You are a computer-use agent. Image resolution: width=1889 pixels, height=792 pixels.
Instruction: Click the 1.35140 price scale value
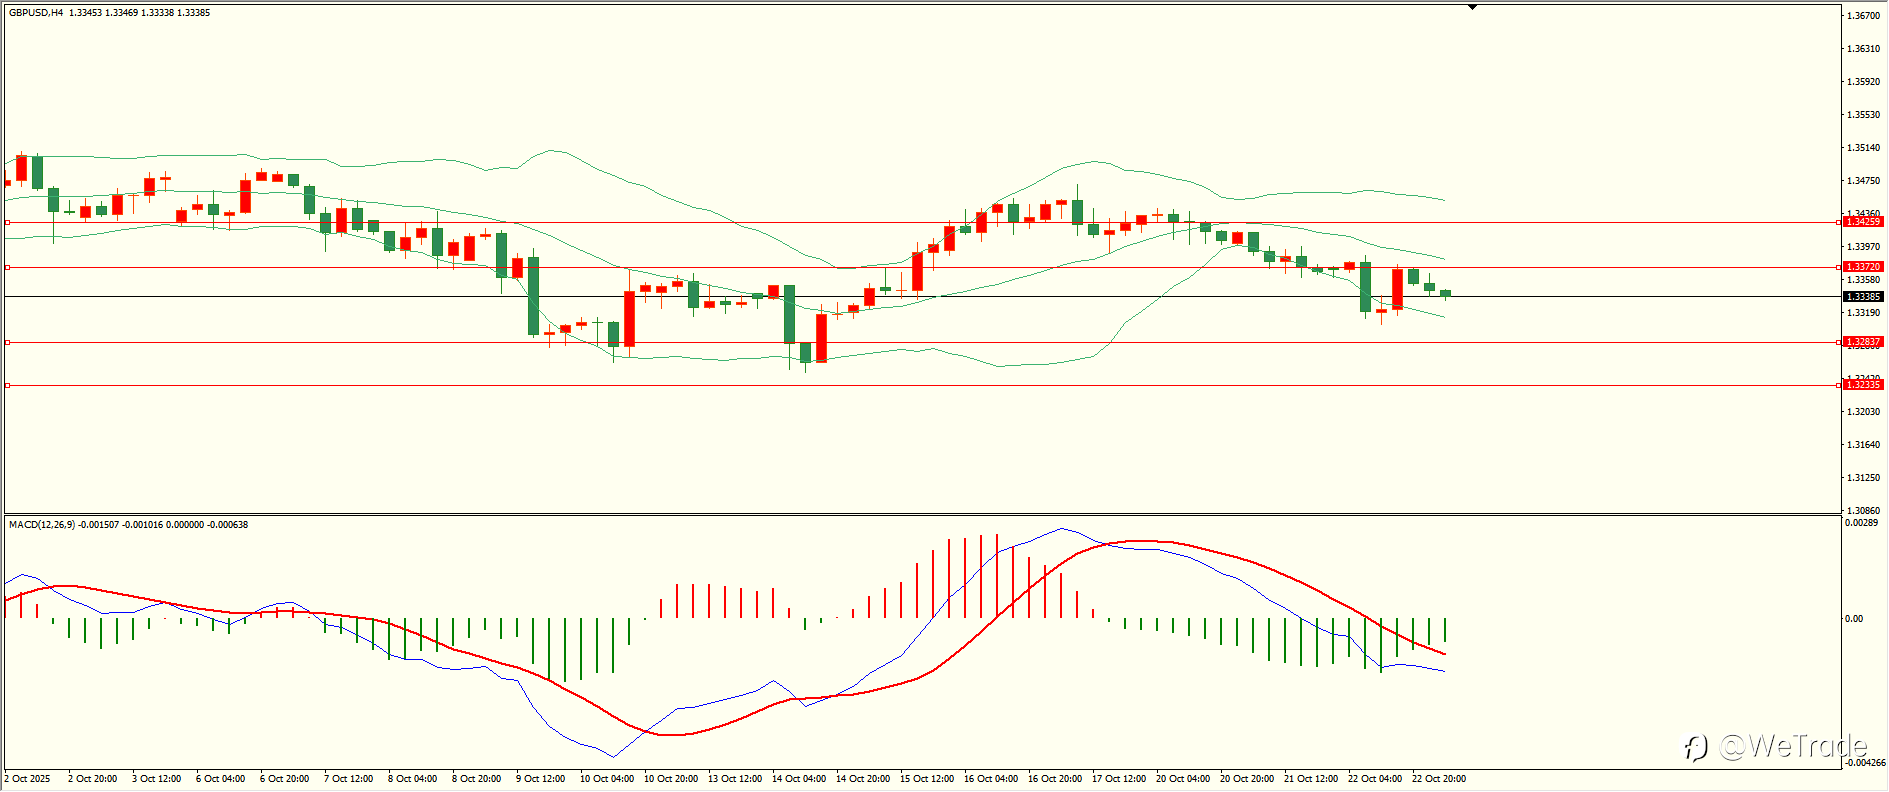pyautogui.click(x=1864, y=148)
